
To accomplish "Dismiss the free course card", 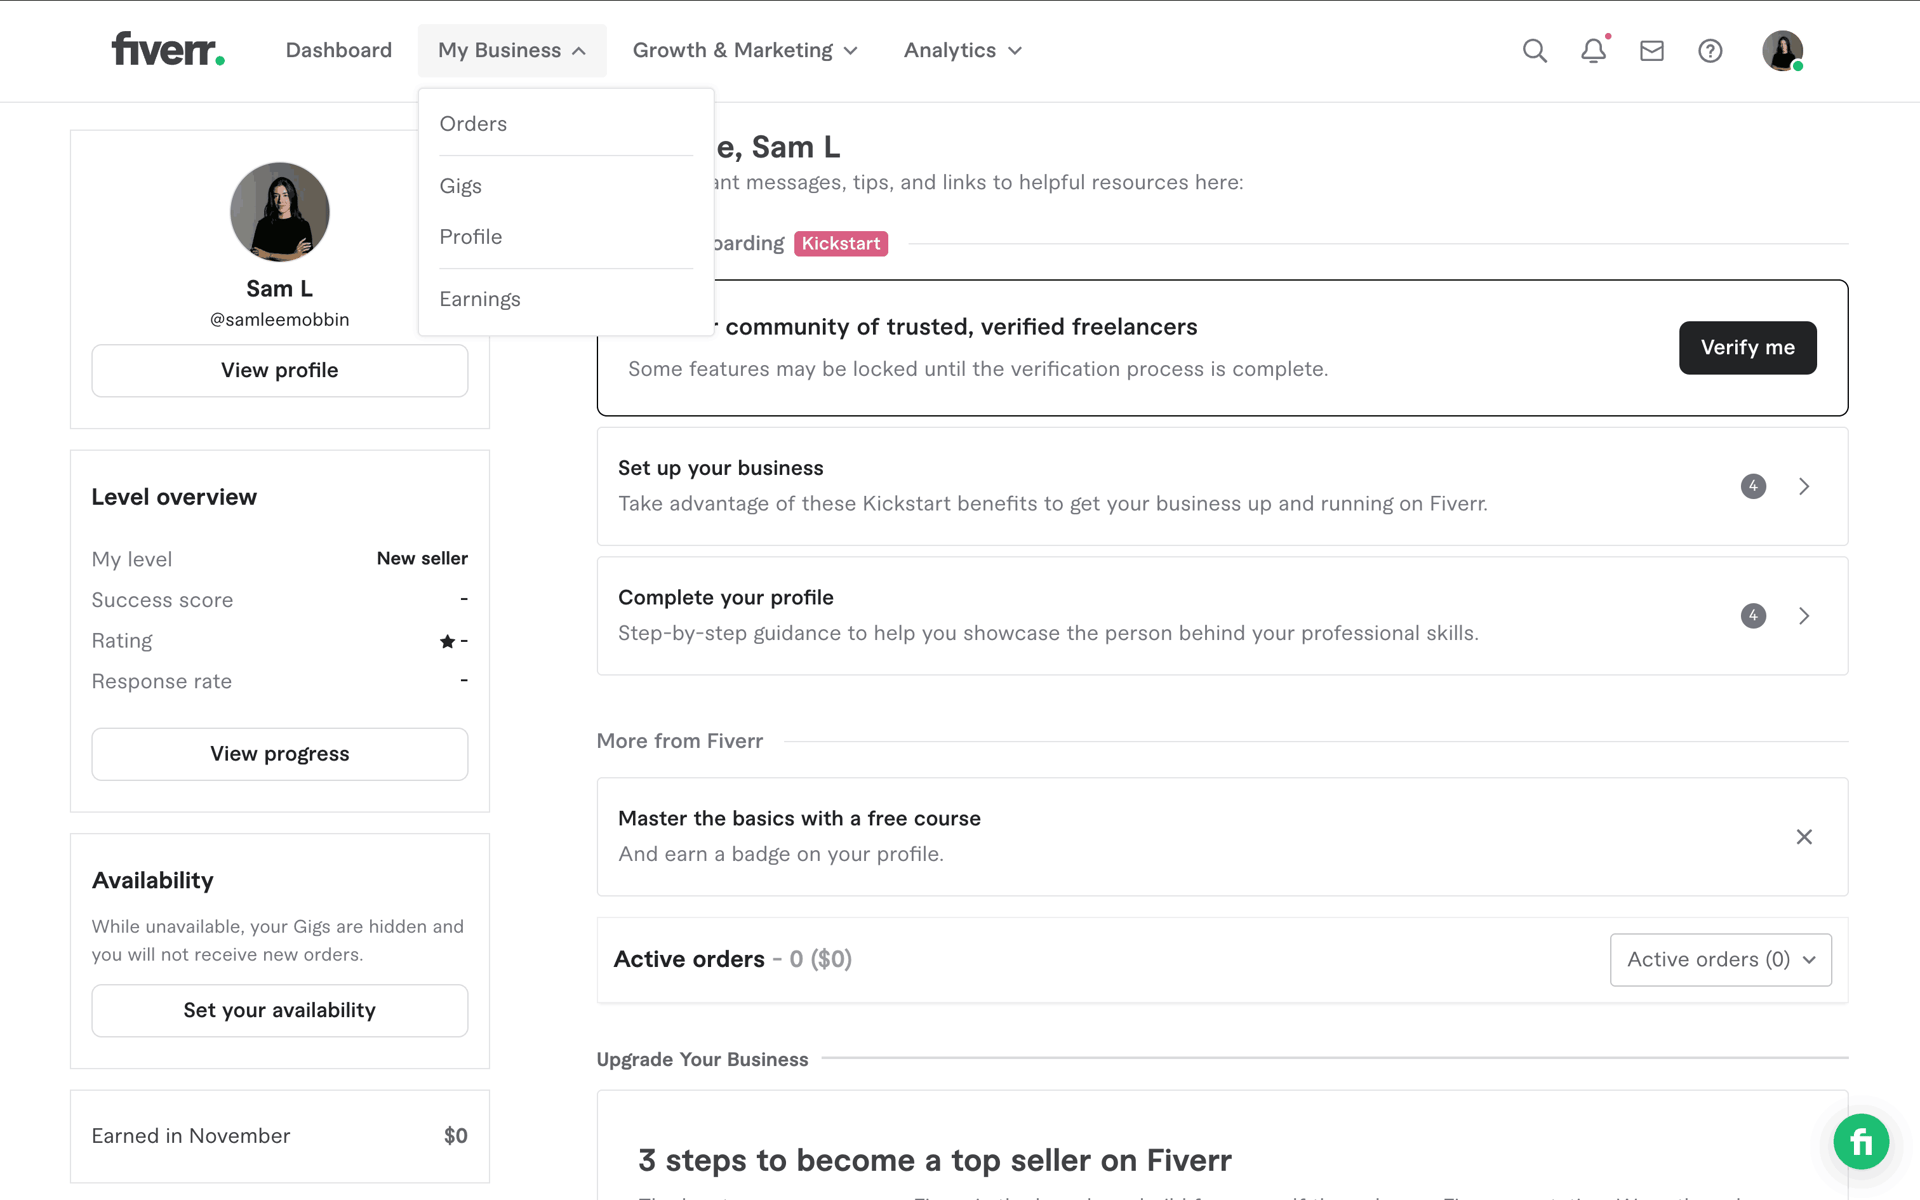I will (1804, 837).
